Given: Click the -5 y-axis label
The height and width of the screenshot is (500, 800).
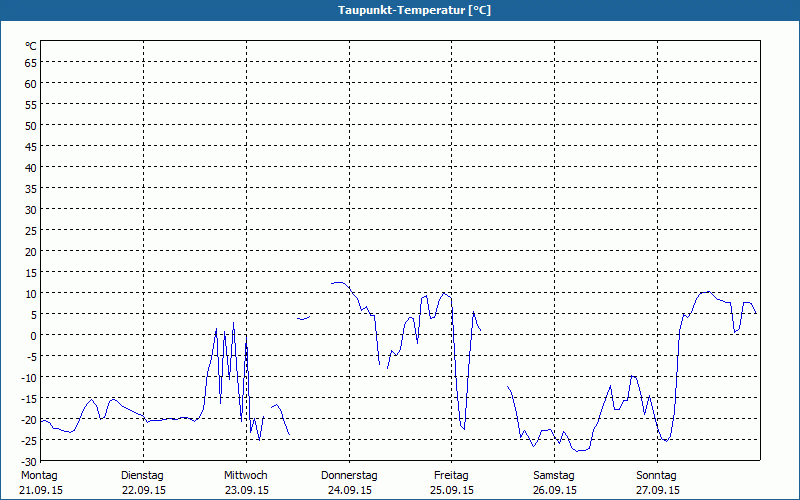Looking at the screenshot, I should pos(32,357).
